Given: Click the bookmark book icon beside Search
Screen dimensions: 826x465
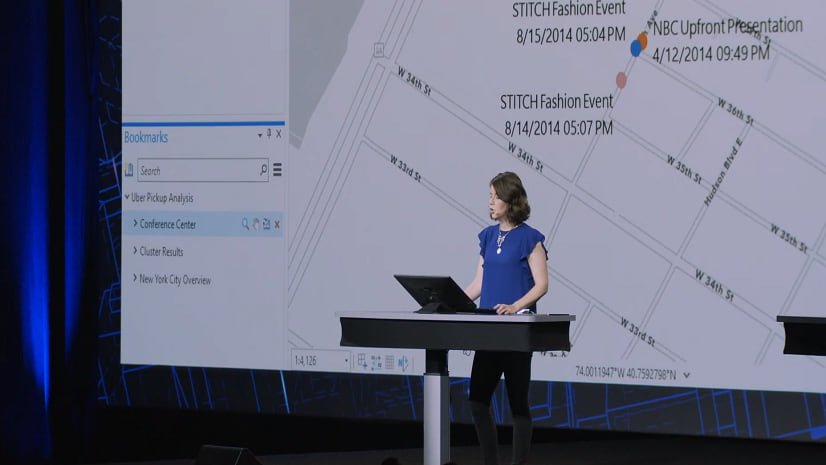Looking at the screenshot, I should (129, 170).
